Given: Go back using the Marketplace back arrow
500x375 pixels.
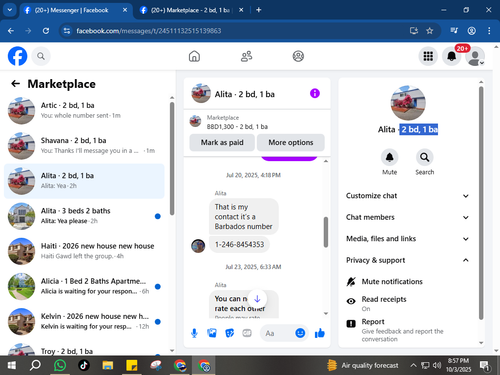Looking at the screenshot, I should click(15, 84).
